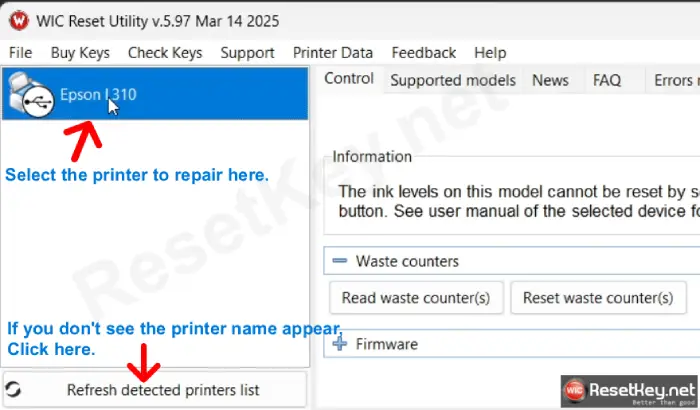Collapse Waste counters with minus icon

tap(340, 260)
